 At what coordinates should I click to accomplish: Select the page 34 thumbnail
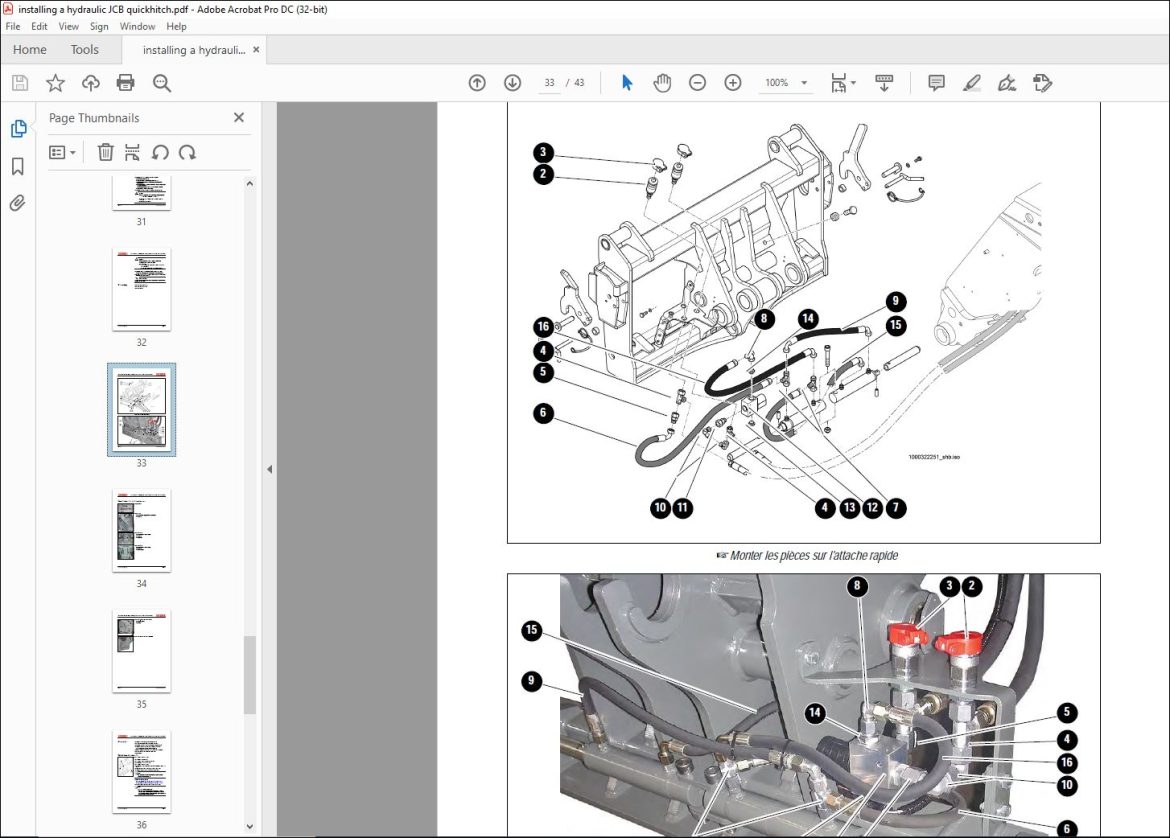pos(142,531)
